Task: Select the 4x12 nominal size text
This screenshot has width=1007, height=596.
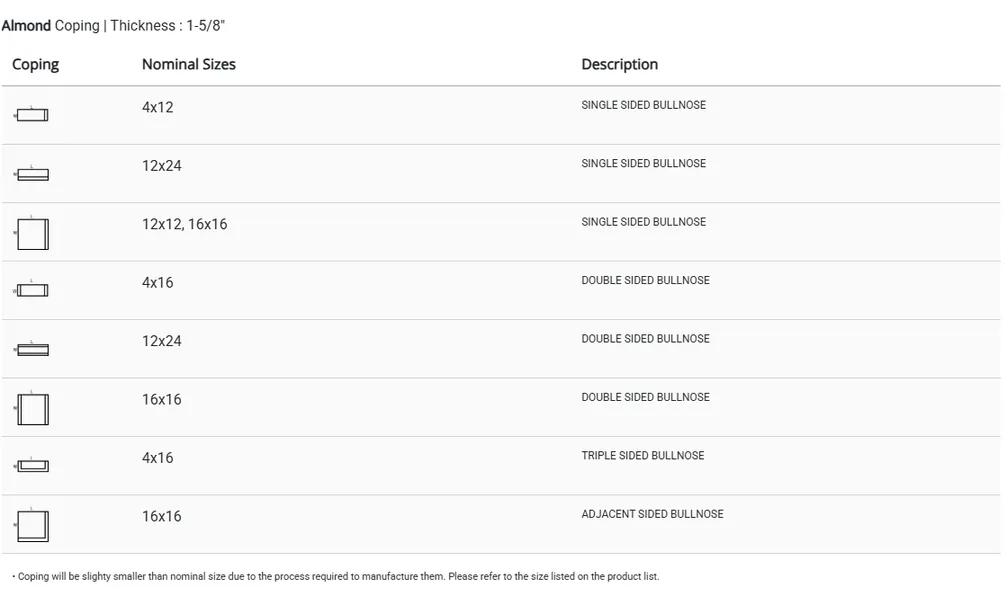Action: [x=157, y=107]
